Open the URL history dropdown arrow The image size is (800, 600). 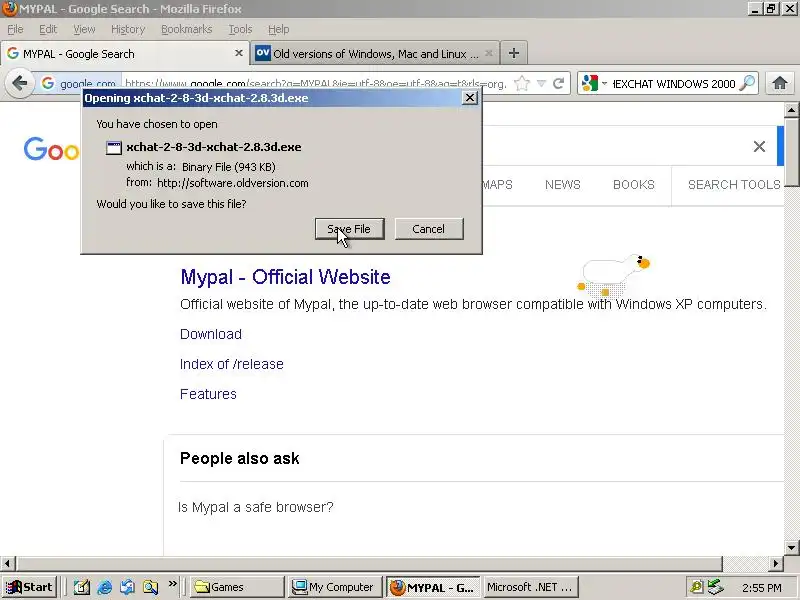tap(541, 83)
